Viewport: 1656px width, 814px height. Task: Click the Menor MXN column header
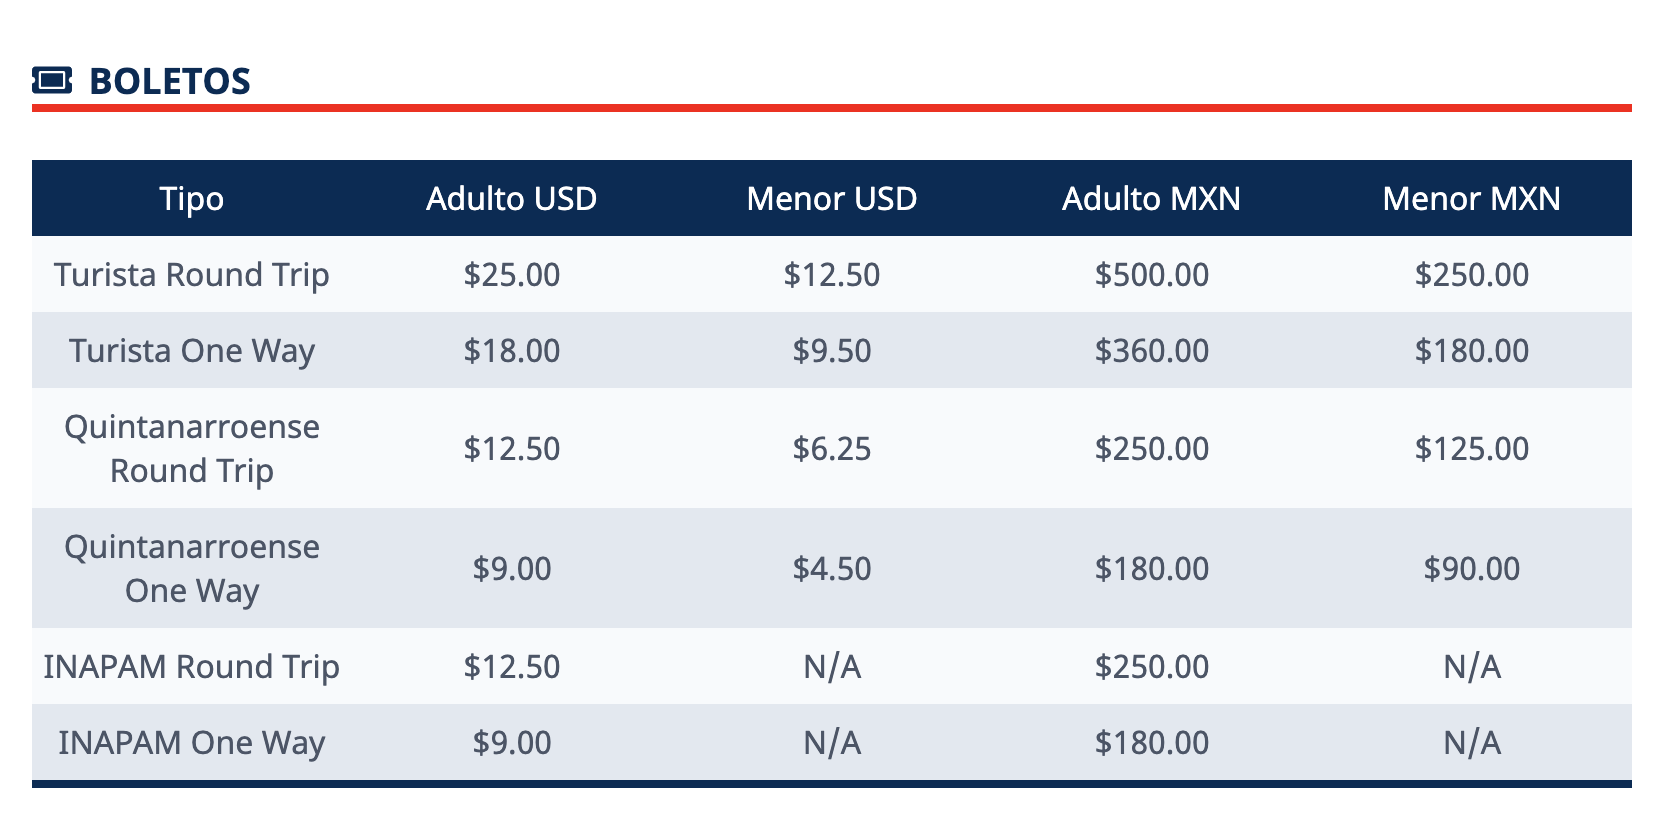pos(1472,199)
